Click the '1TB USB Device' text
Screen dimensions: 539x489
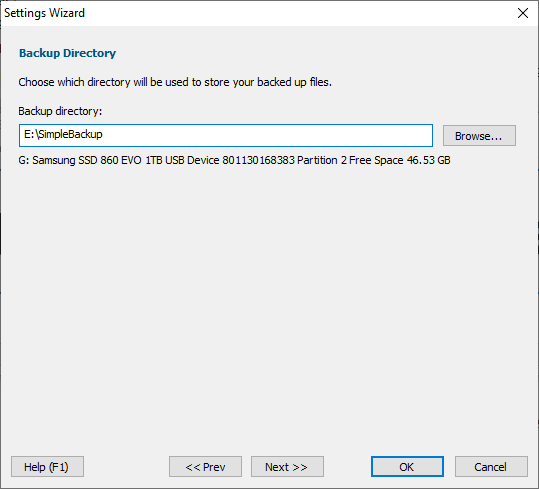[182, 160]
